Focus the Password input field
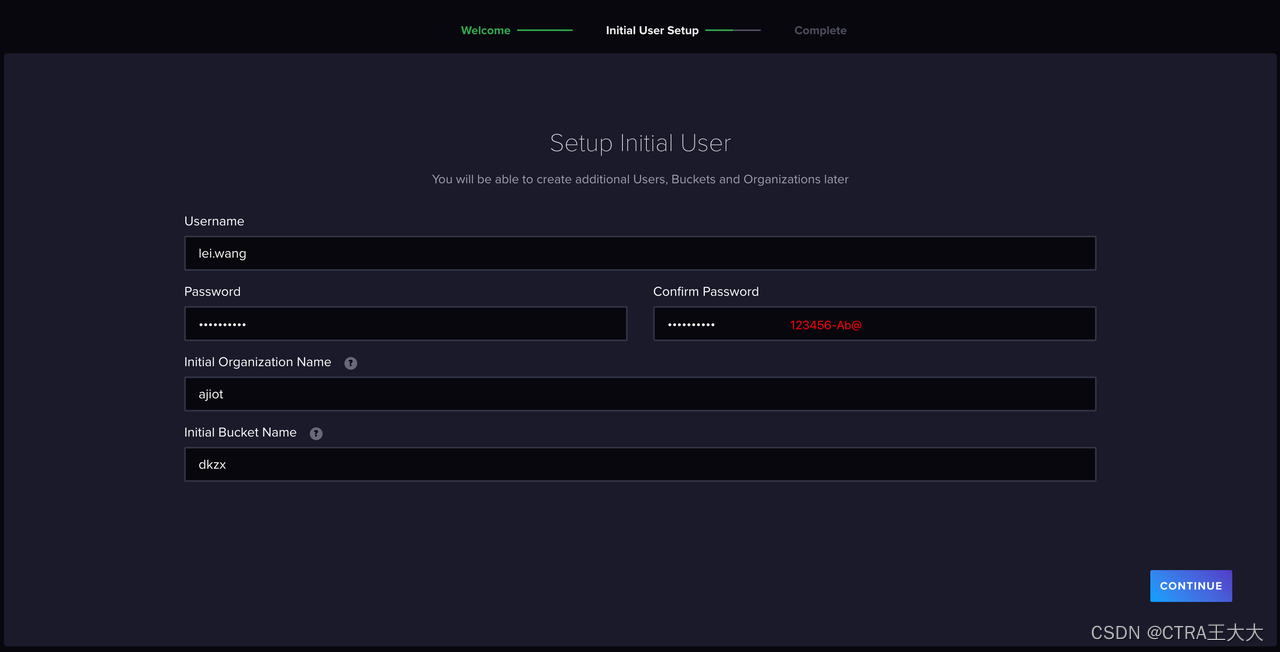This screenshot has height=652, width=1280. tap(405, 323)
